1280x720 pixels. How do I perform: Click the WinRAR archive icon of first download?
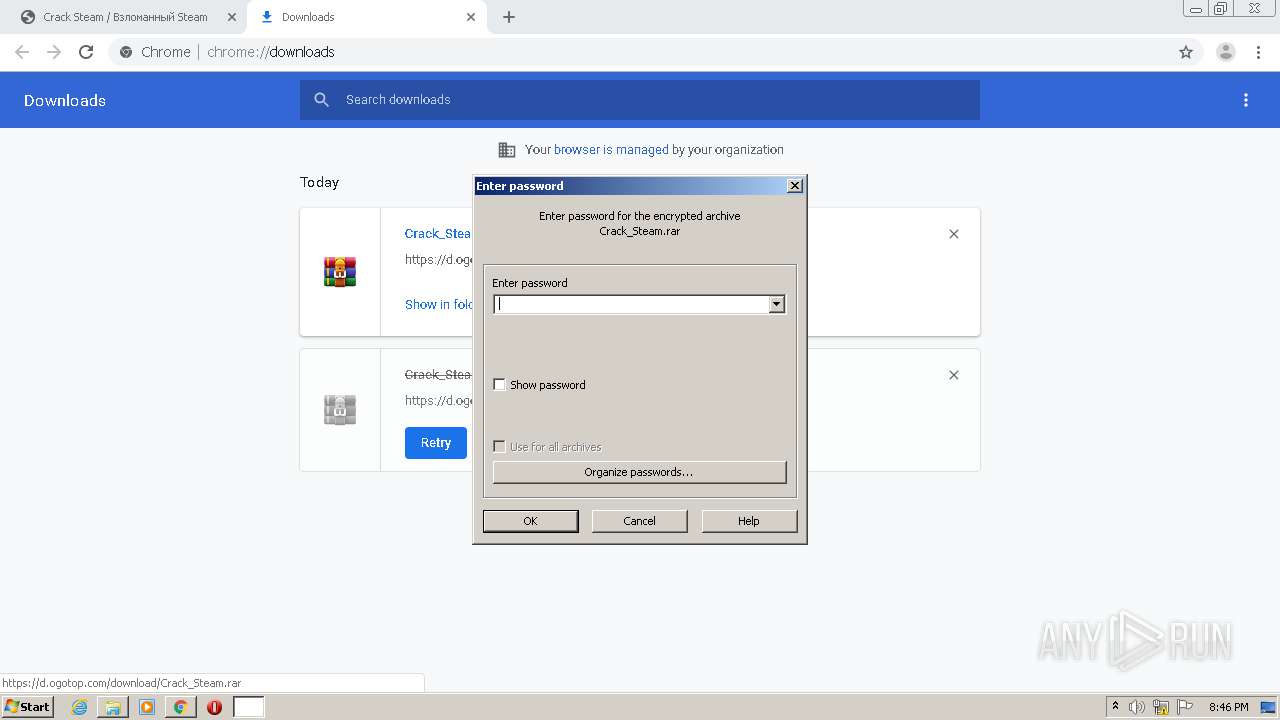[x=340, y=271]
